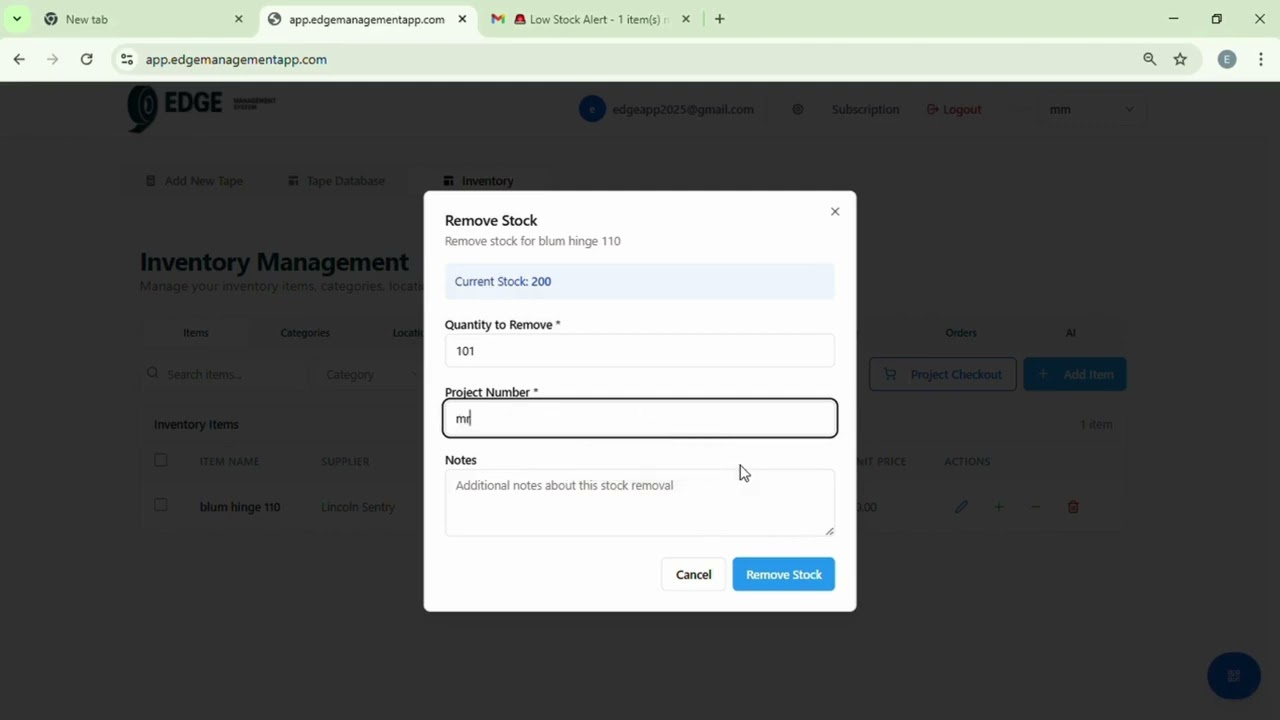Click the EDGE logo
1280x720 pixels.
pos(201,108)
